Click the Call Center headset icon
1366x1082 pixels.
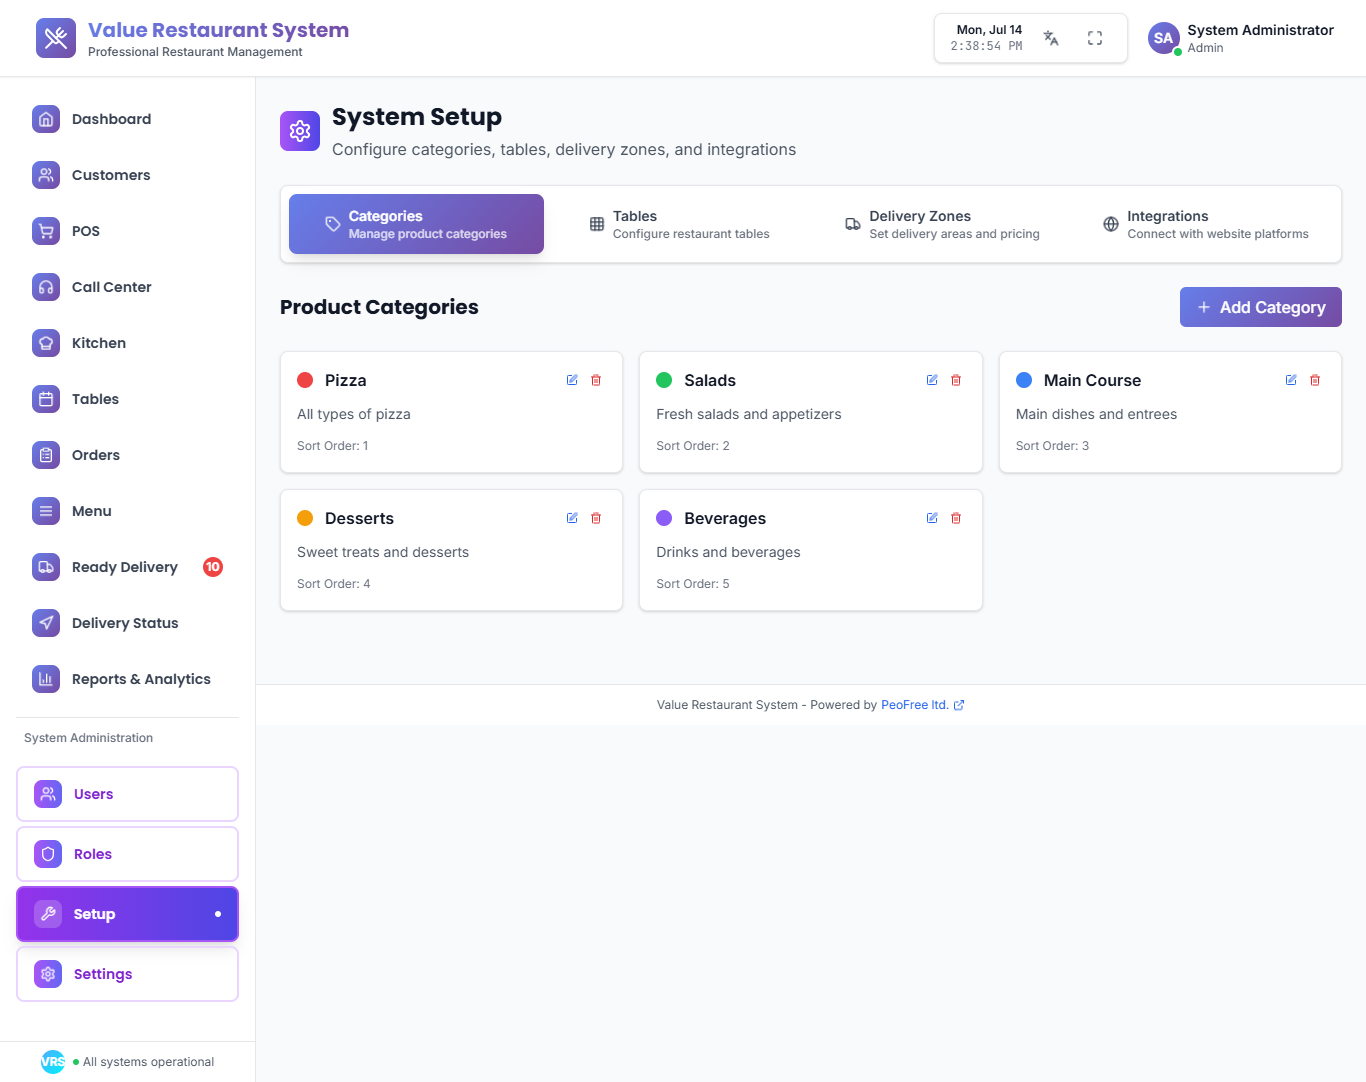click(46, 287)
